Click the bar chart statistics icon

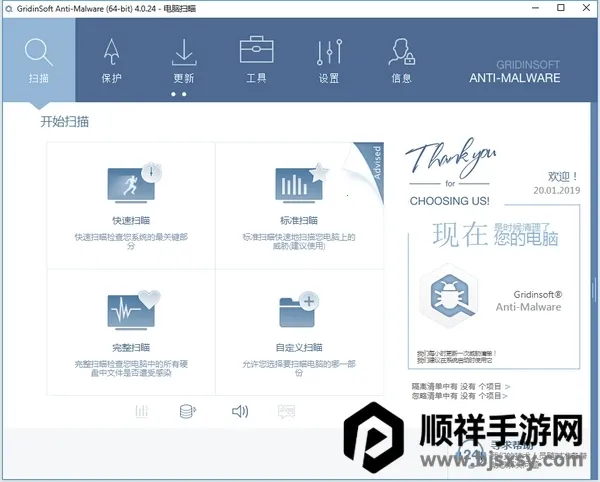(x=142, y=411)
